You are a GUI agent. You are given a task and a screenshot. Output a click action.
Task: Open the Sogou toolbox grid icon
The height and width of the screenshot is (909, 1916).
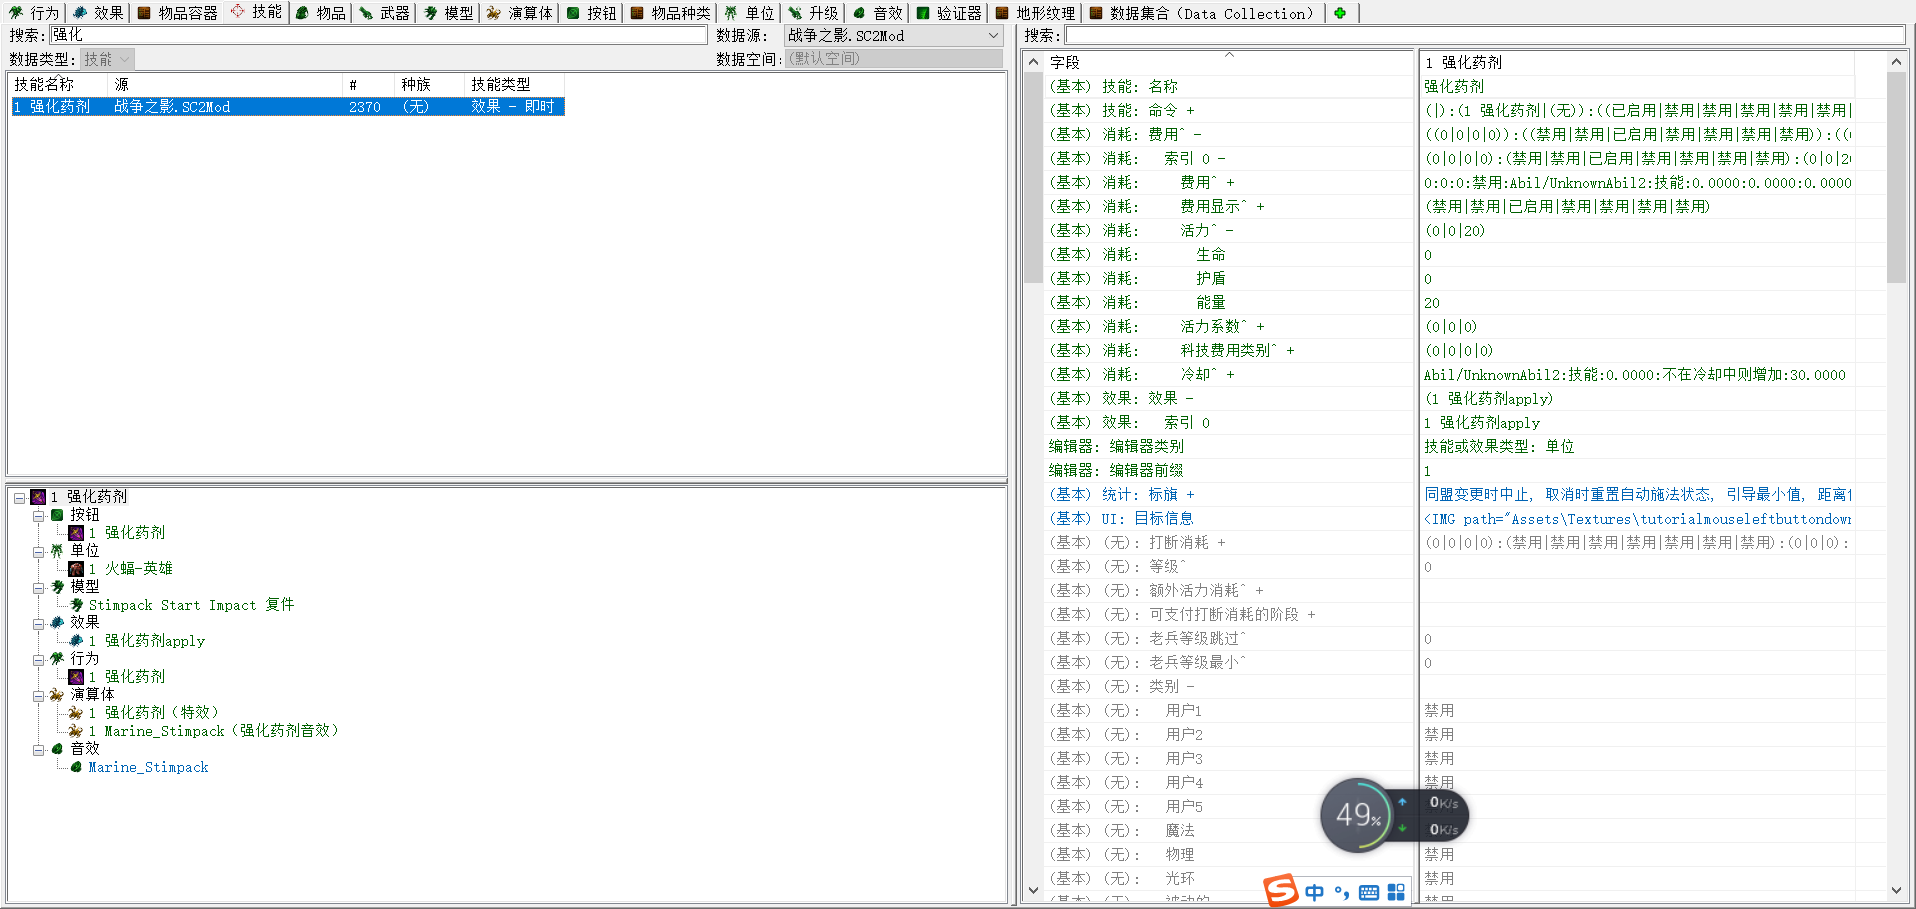click(x=1396, y=892)
